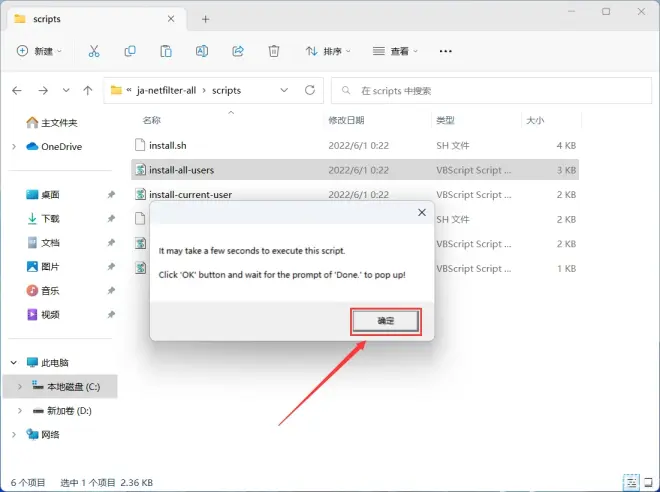Maximize the Explorer window
The height and width of the screenshot is (492, 660).
(606, 11)
